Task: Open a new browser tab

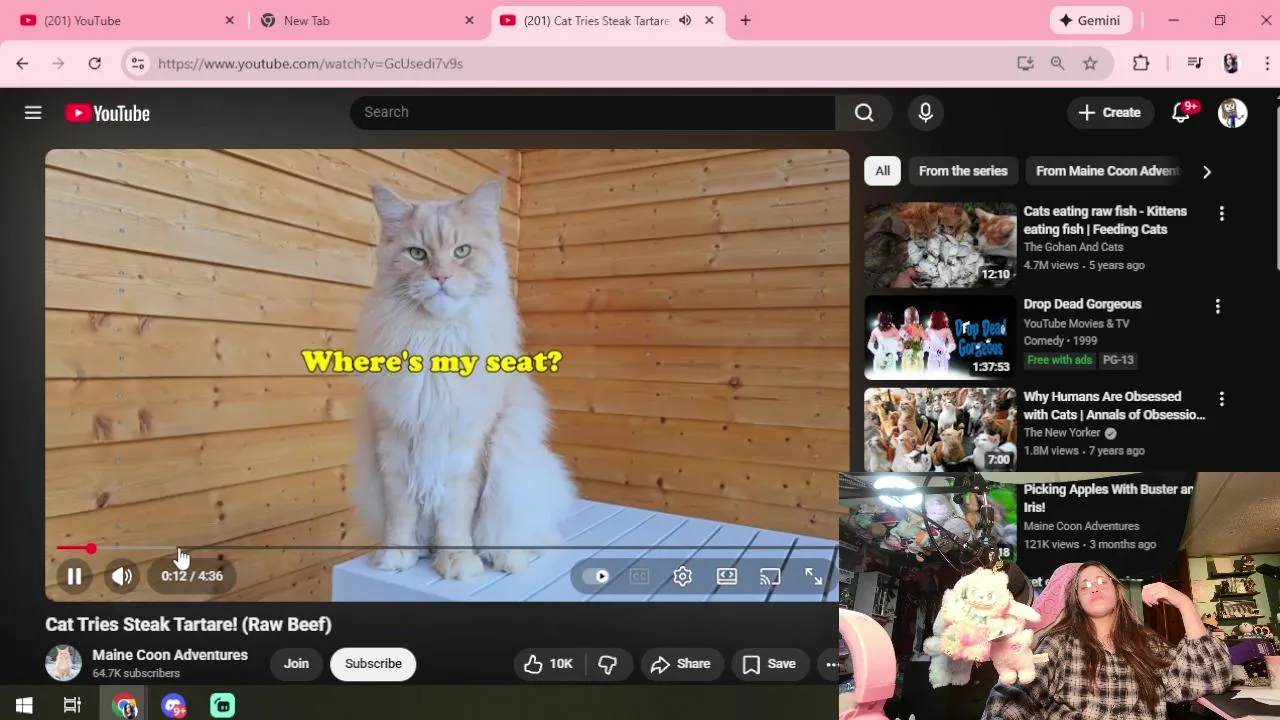Action: [745, 20]
